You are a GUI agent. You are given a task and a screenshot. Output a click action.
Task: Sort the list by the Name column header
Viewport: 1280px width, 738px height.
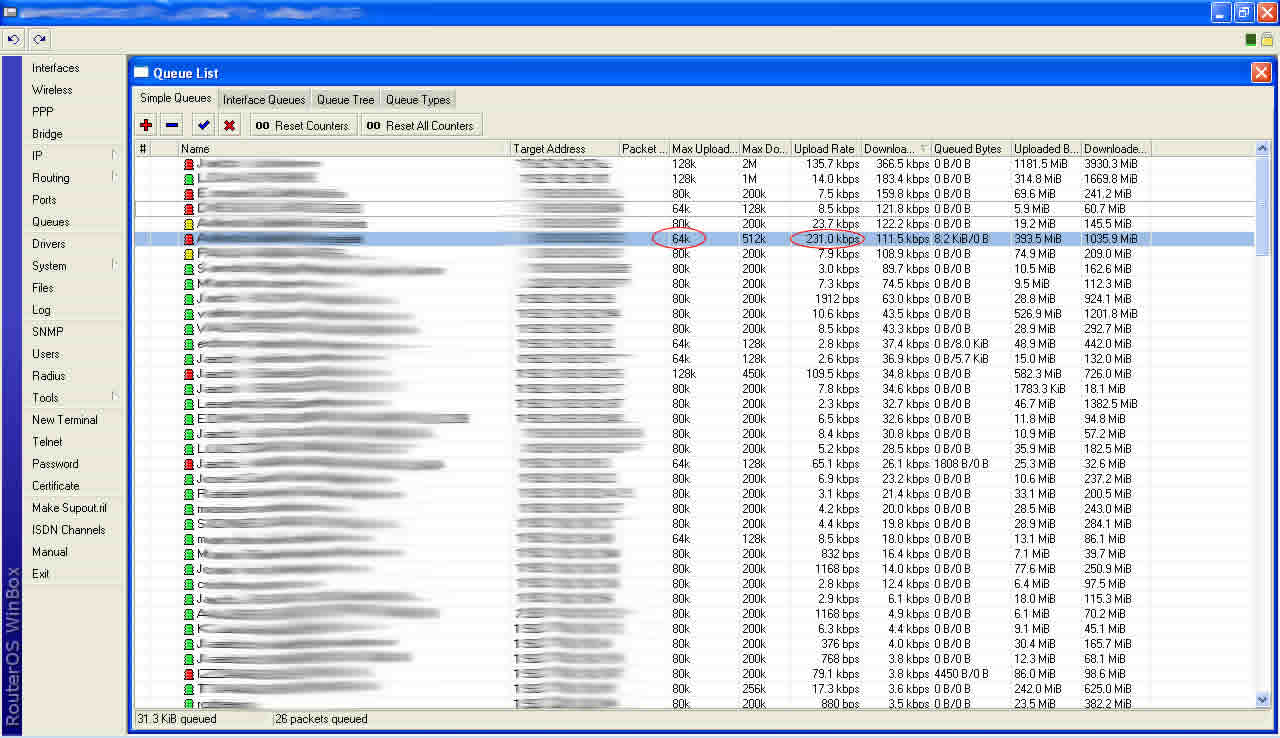345,149
